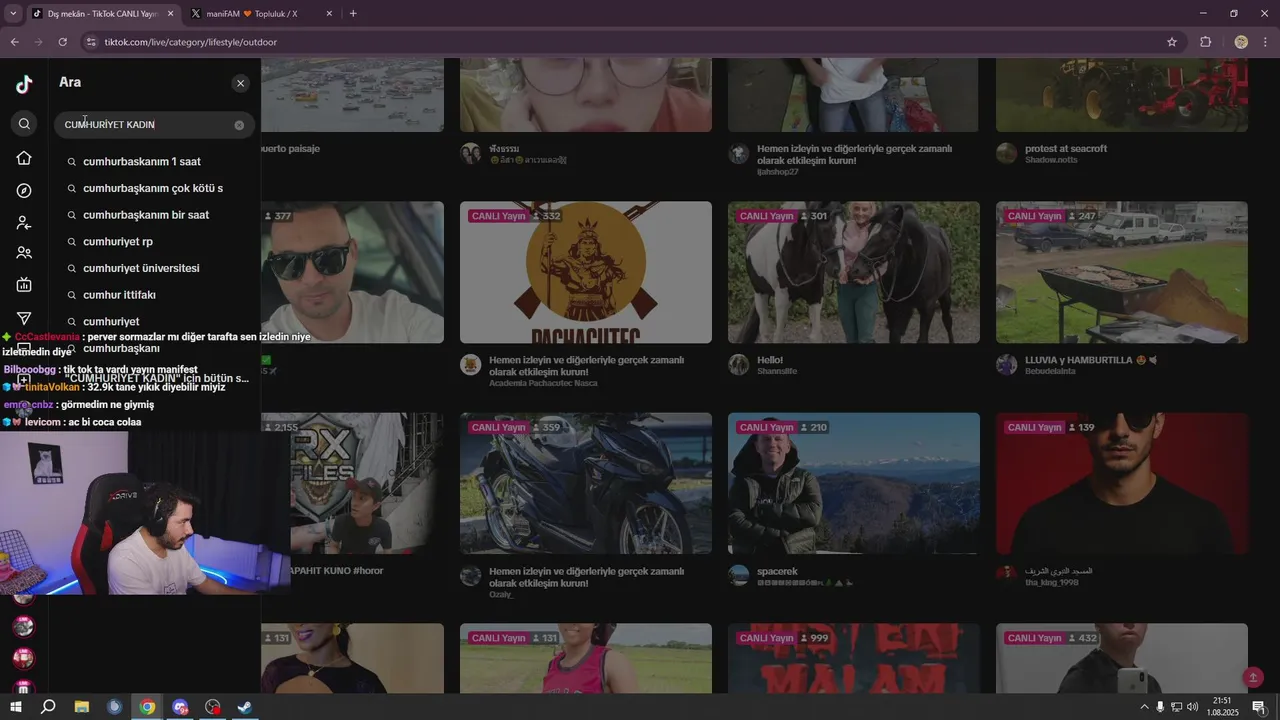The height and width of the screenshot is (720, 1280).
Task: Select the plain 'cumhuriyet' suggestion
Action: [x=155, y=322]
